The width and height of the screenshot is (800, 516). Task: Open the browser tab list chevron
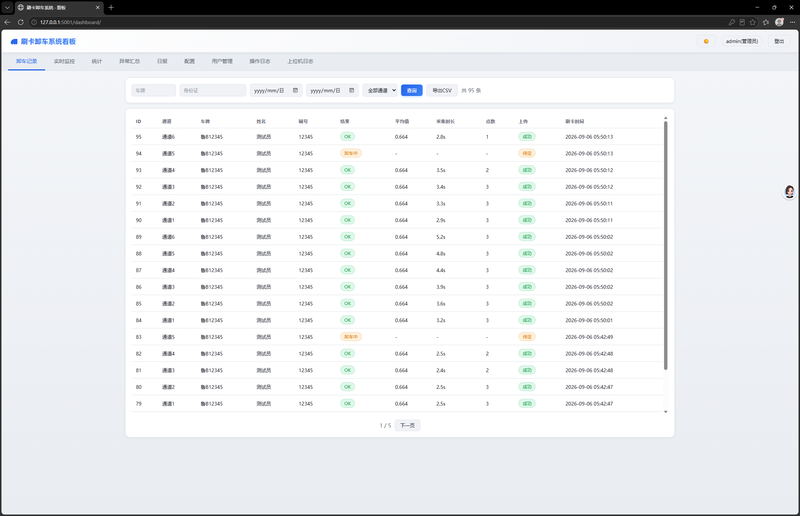pos(7,8)
